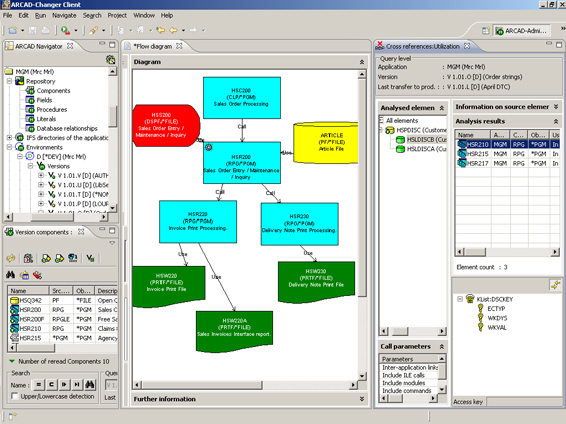Collapse the Repository tree node
Viewport: 566px width, 424px height.
10,81
